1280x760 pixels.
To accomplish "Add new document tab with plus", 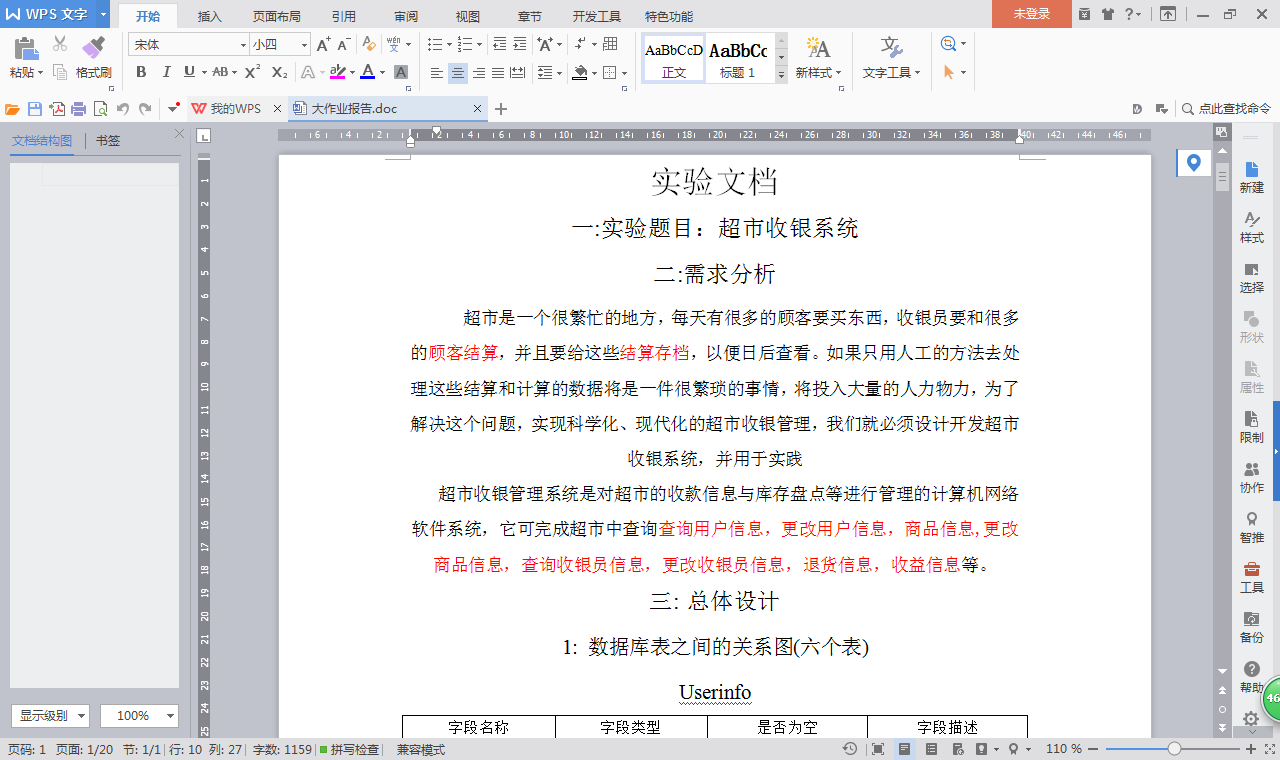I will coord(502,109).
